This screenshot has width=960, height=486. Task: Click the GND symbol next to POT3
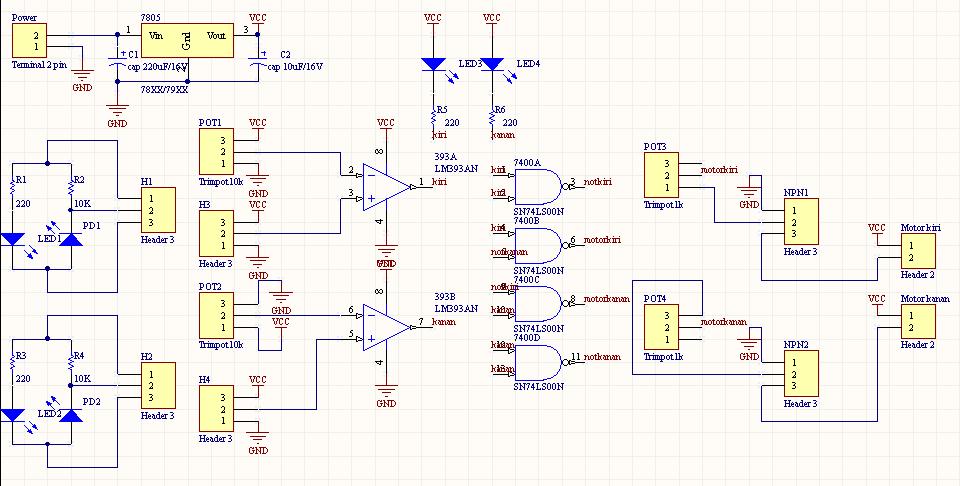749,197
